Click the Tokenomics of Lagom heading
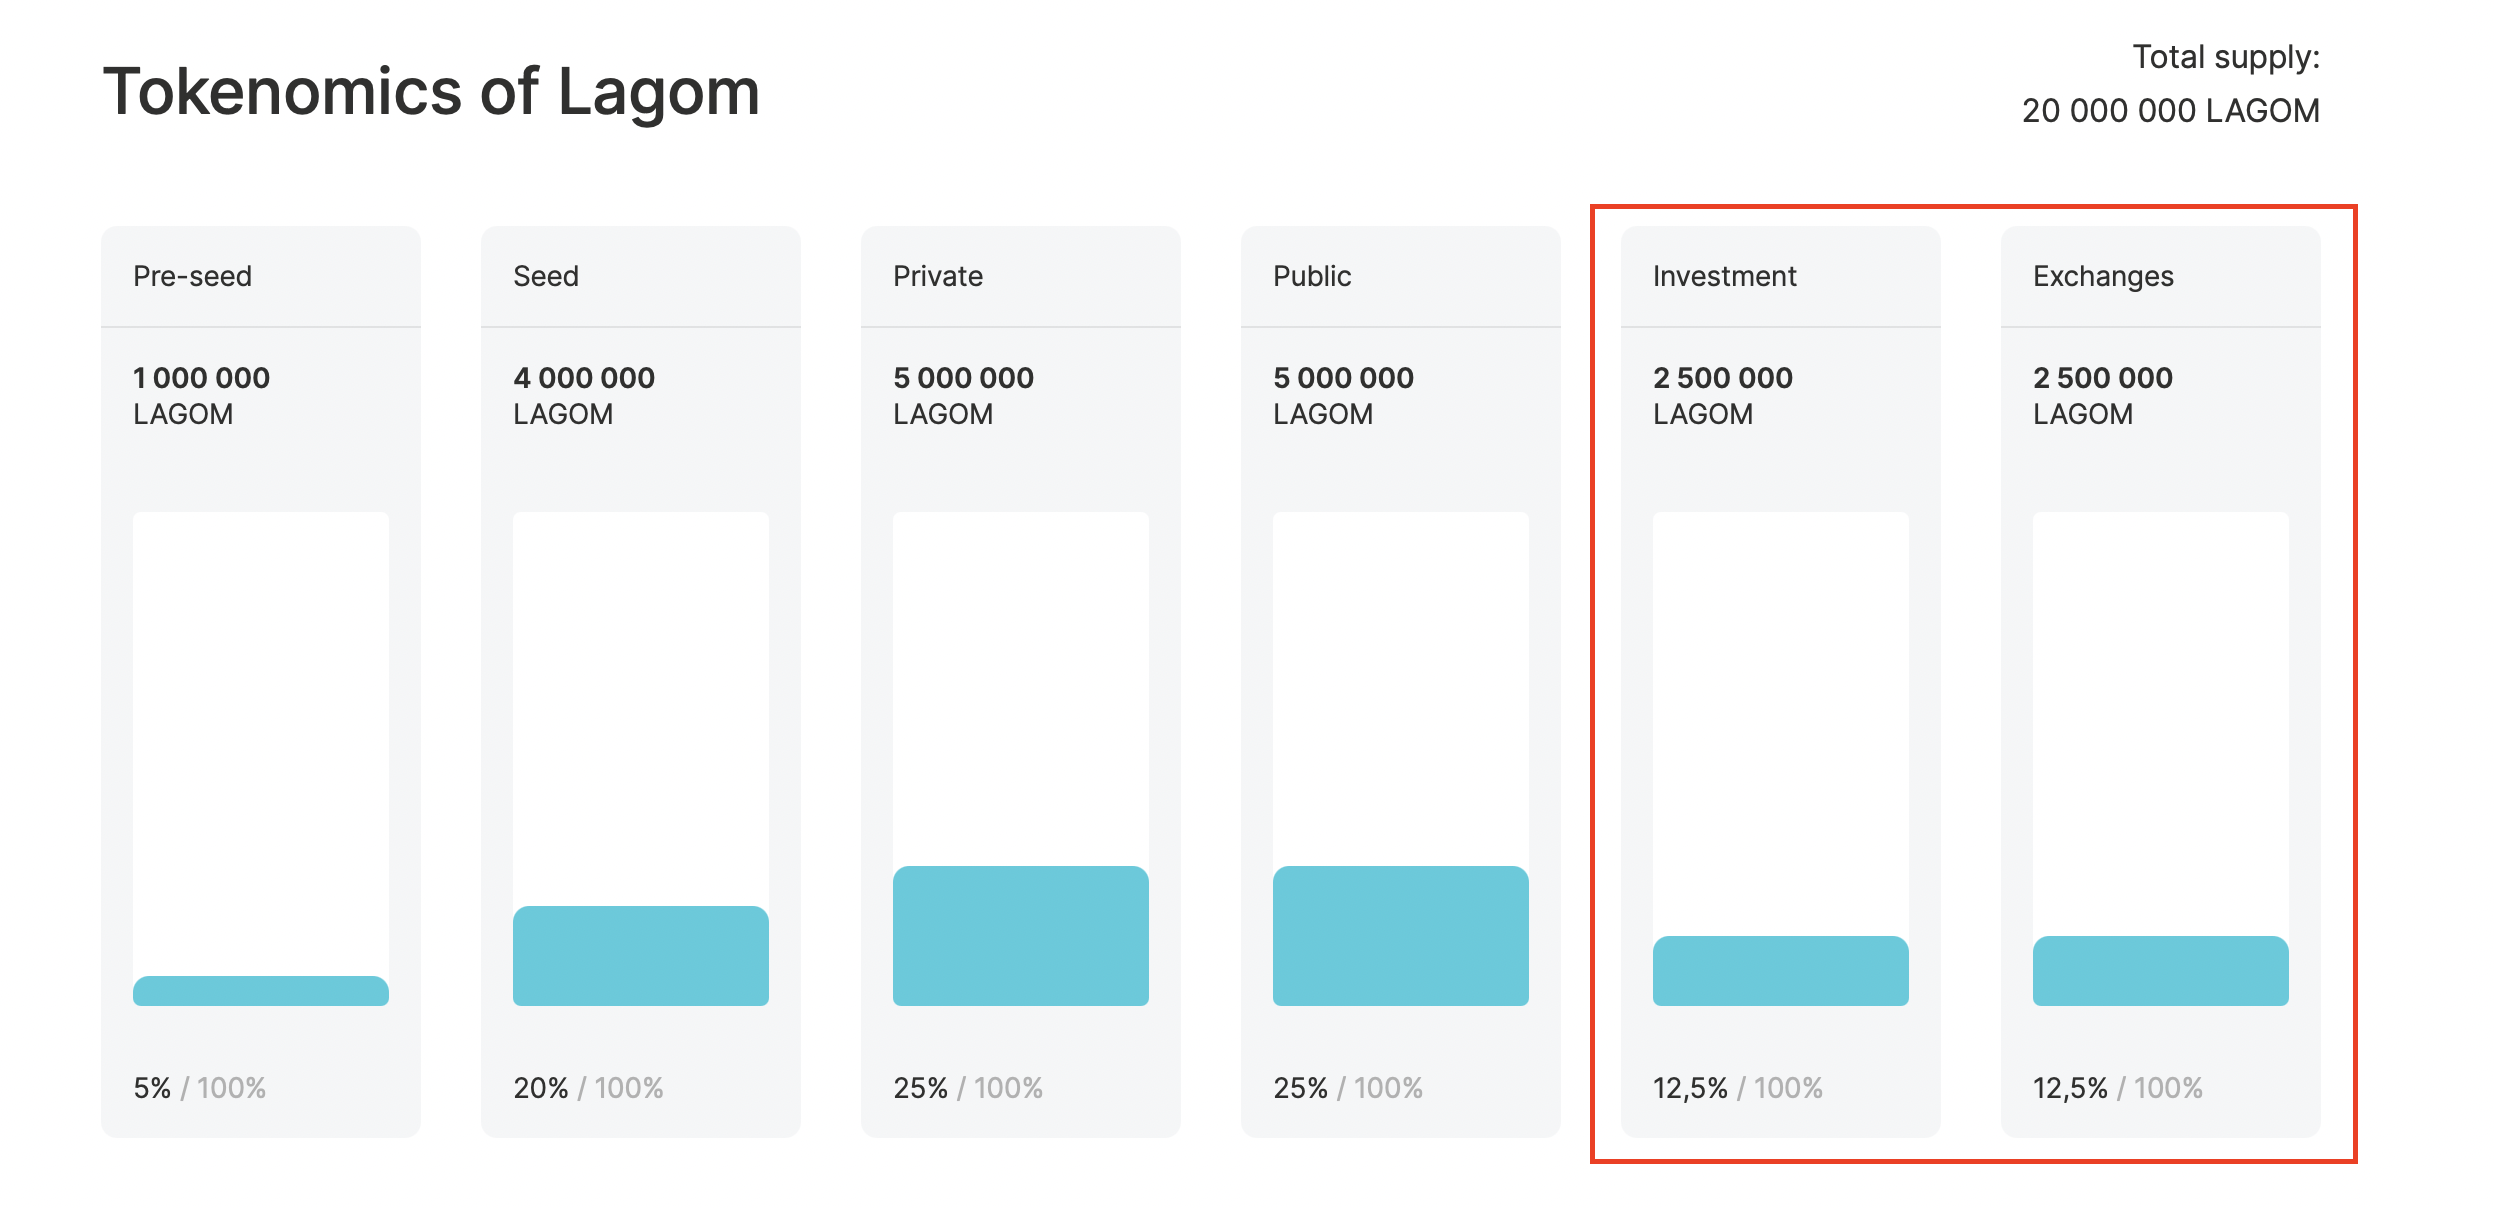The image size is (2494, 1208). click(431, 92)
